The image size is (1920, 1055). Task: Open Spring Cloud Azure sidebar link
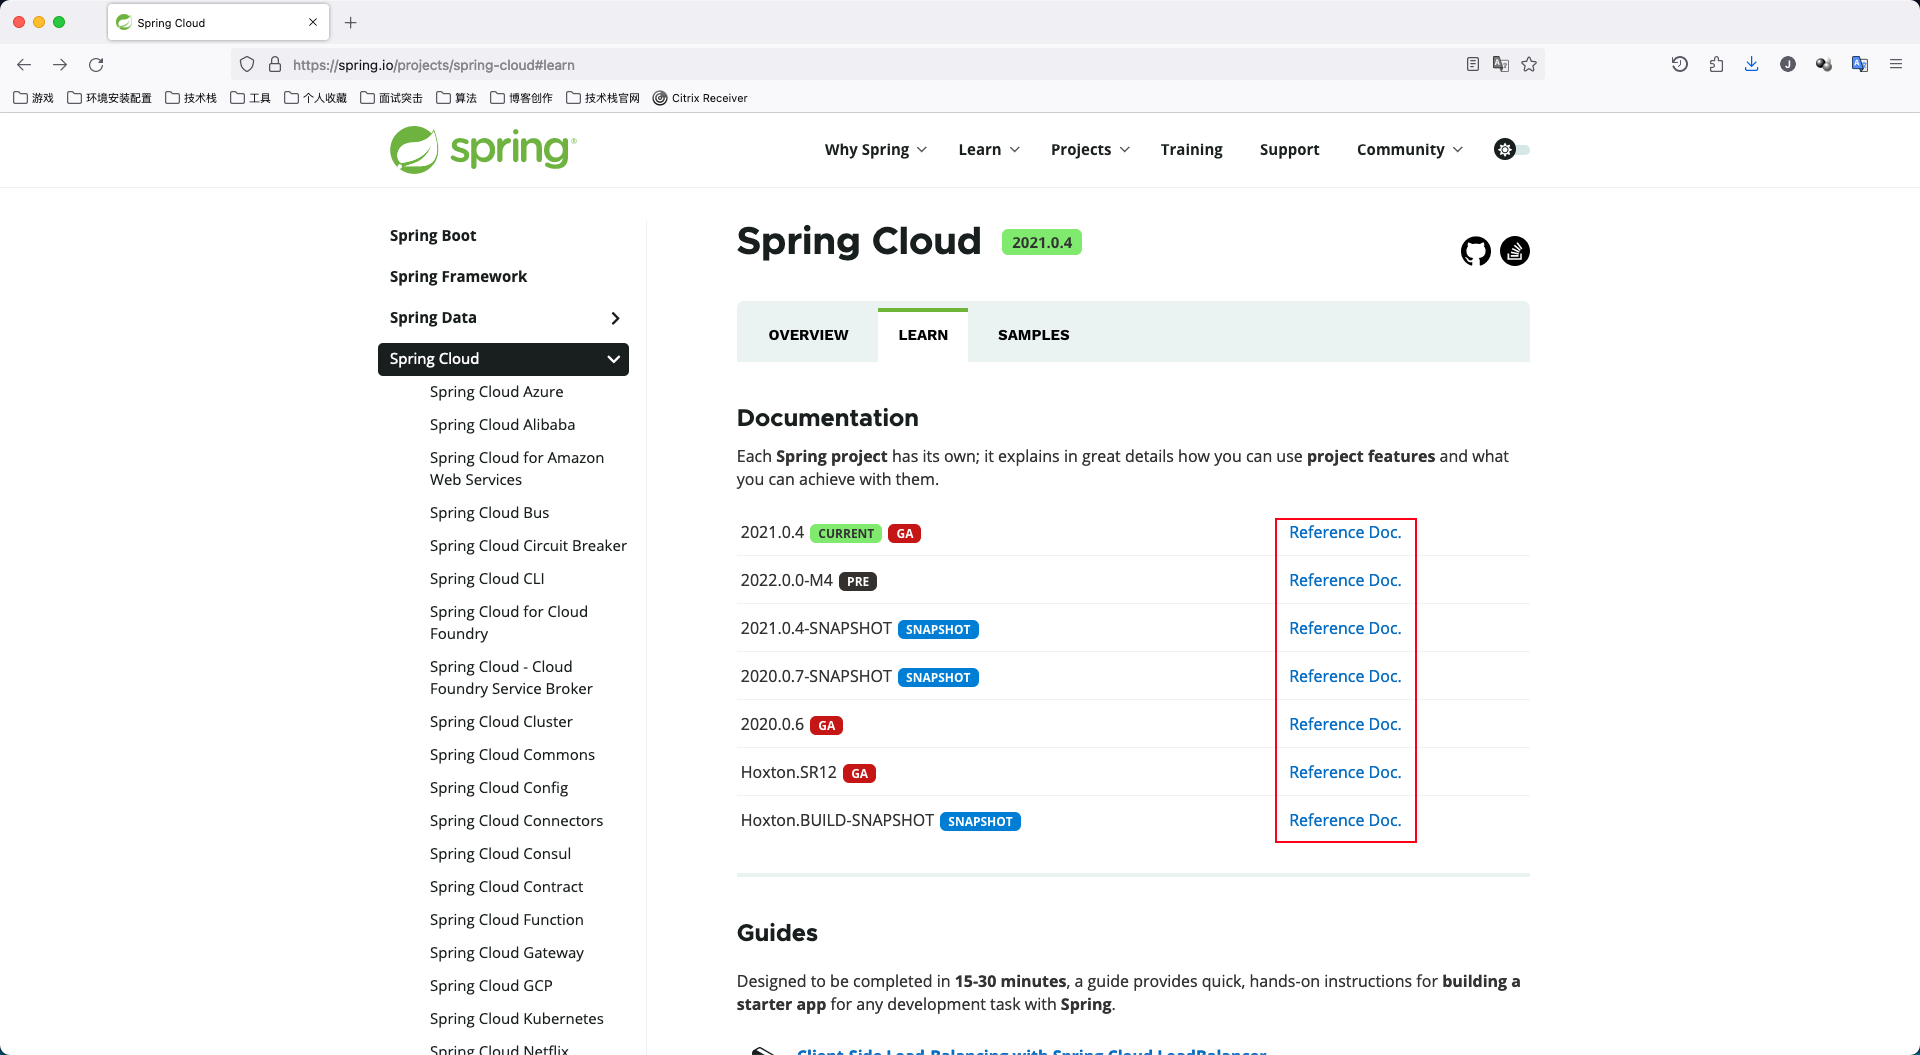pyautogui.click(x=496, y=392)
